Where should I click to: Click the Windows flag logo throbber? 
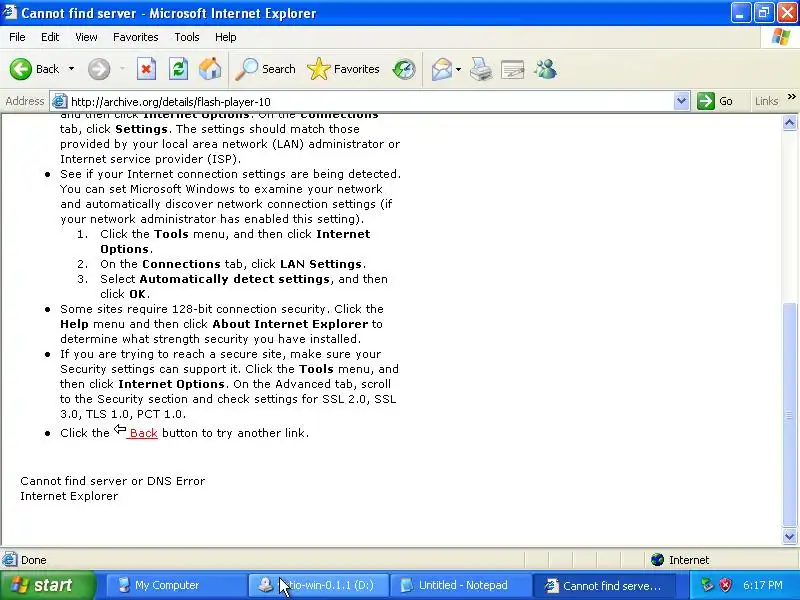pyautogui.click(x=781, y=37)
